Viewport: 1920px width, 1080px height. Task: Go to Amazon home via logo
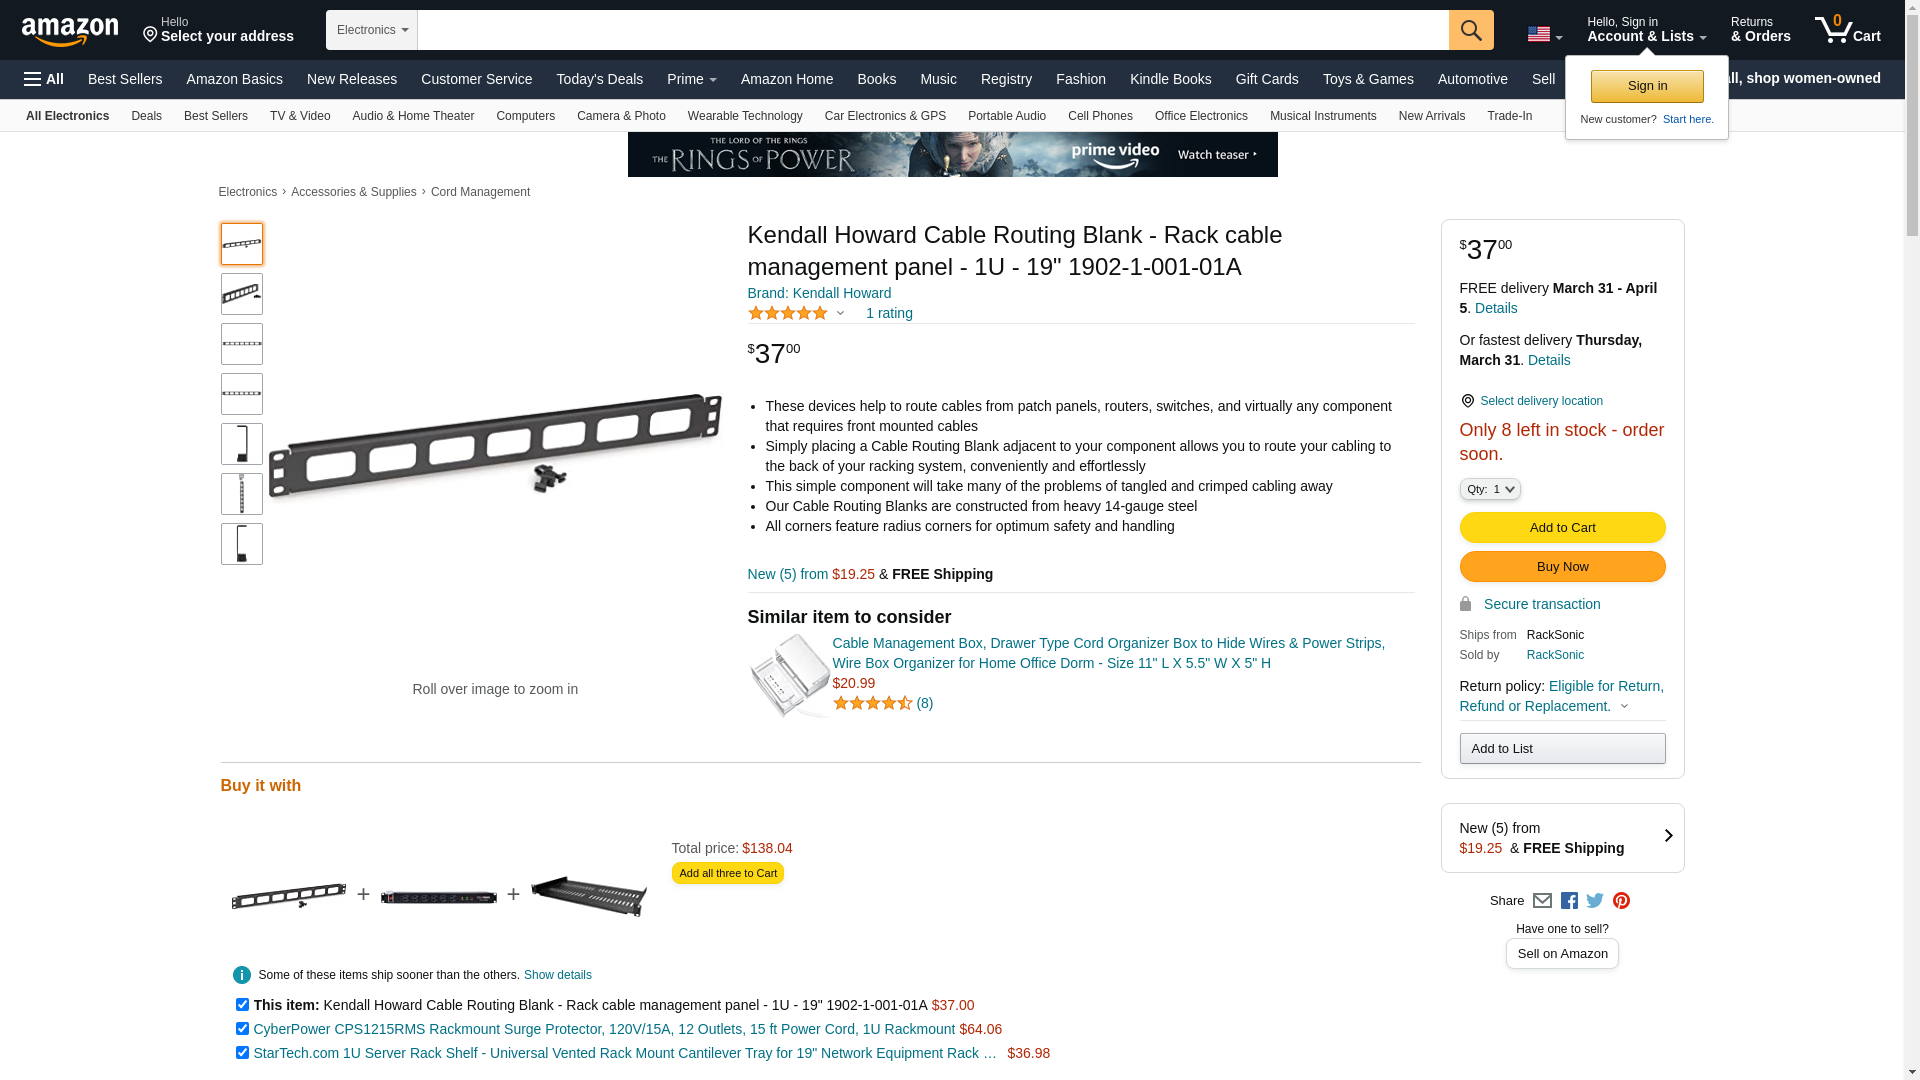click(70, 31)
